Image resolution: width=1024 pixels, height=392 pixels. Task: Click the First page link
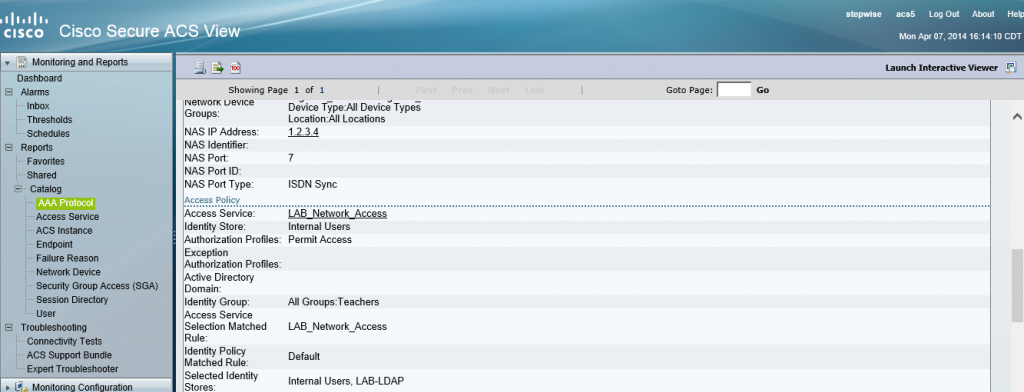pos(426,90)
